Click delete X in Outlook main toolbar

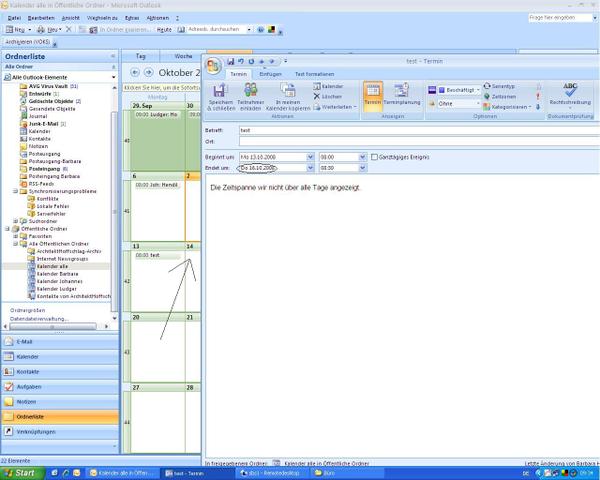[x=68, y=29]
